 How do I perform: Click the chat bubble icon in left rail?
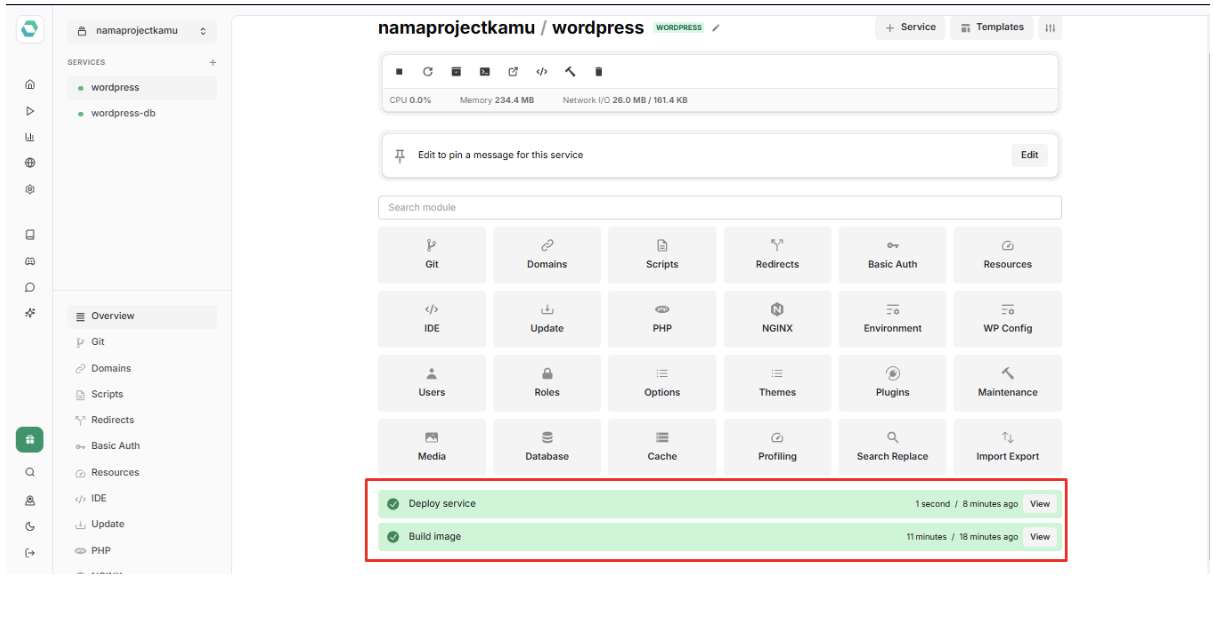(30, 287)
